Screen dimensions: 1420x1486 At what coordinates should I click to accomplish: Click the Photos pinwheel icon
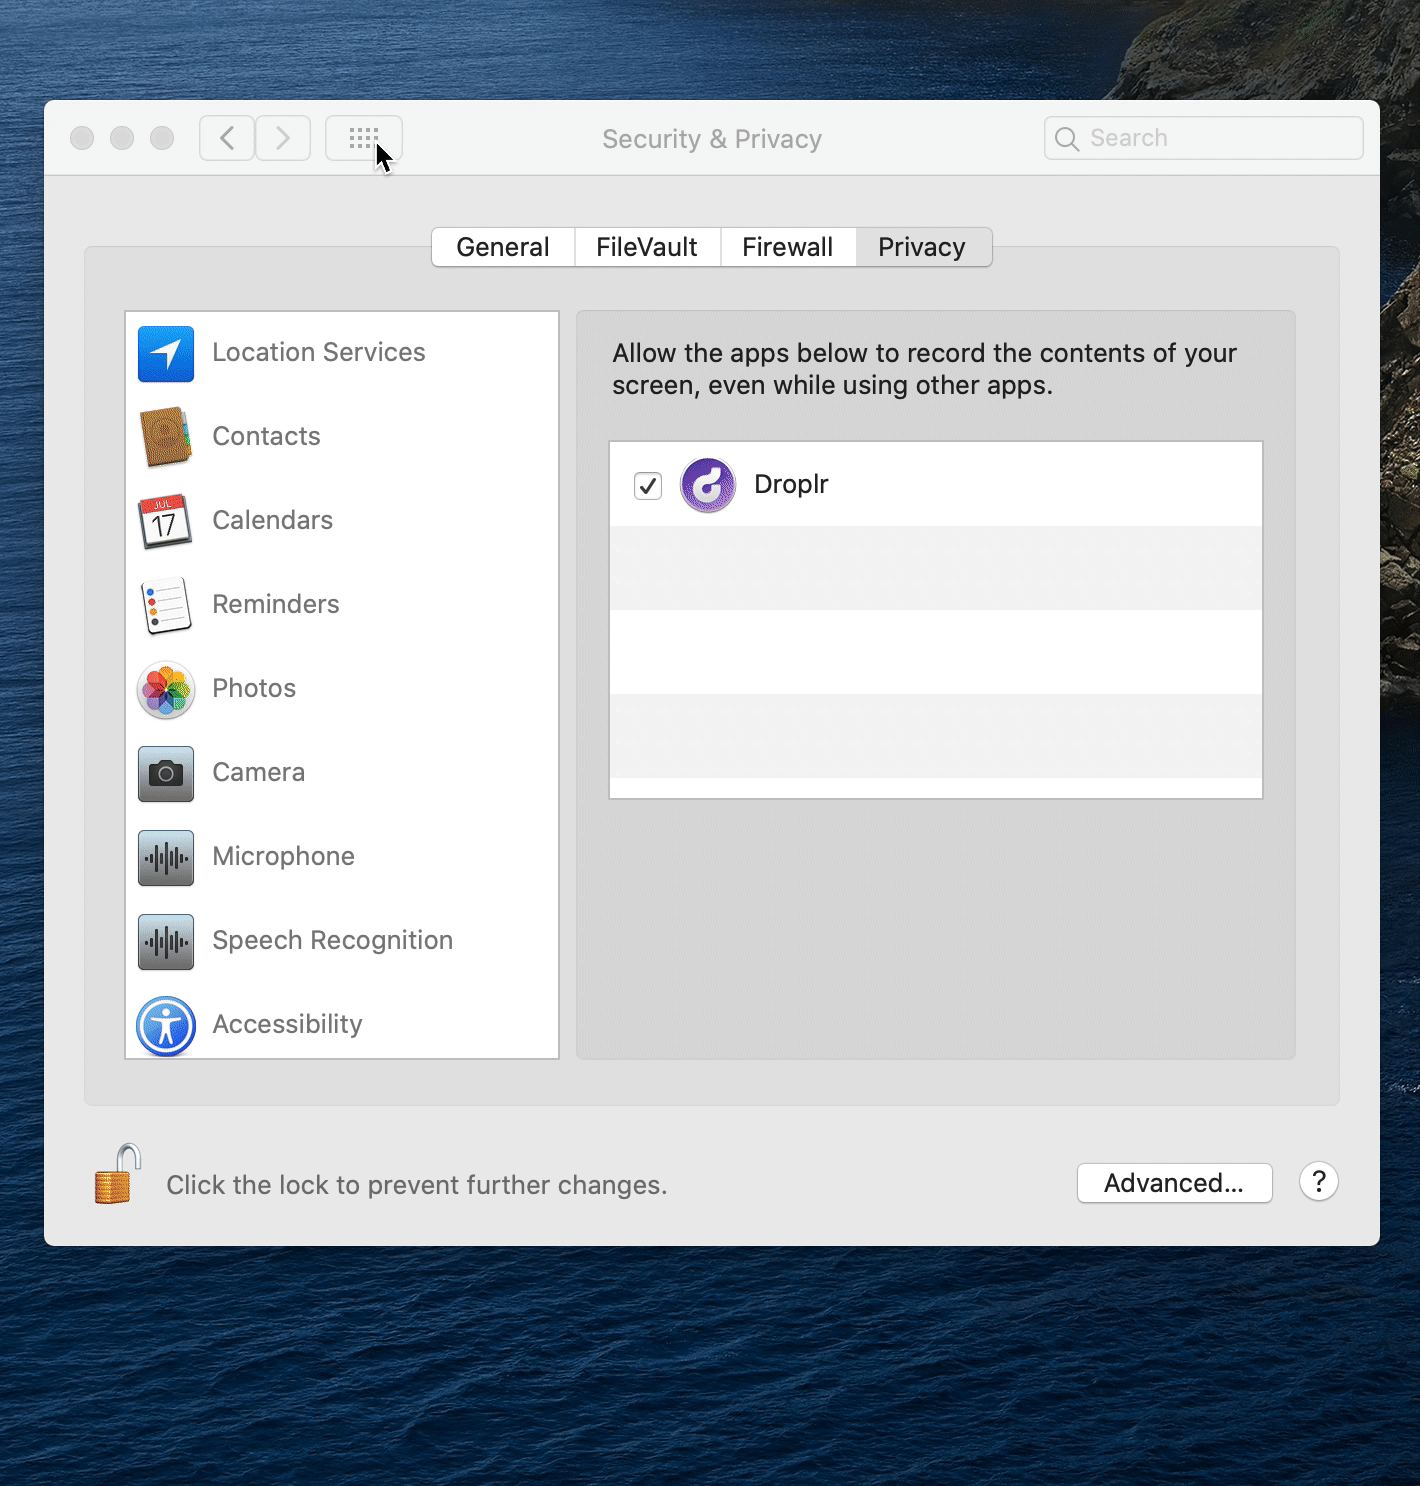click(166, 689)
